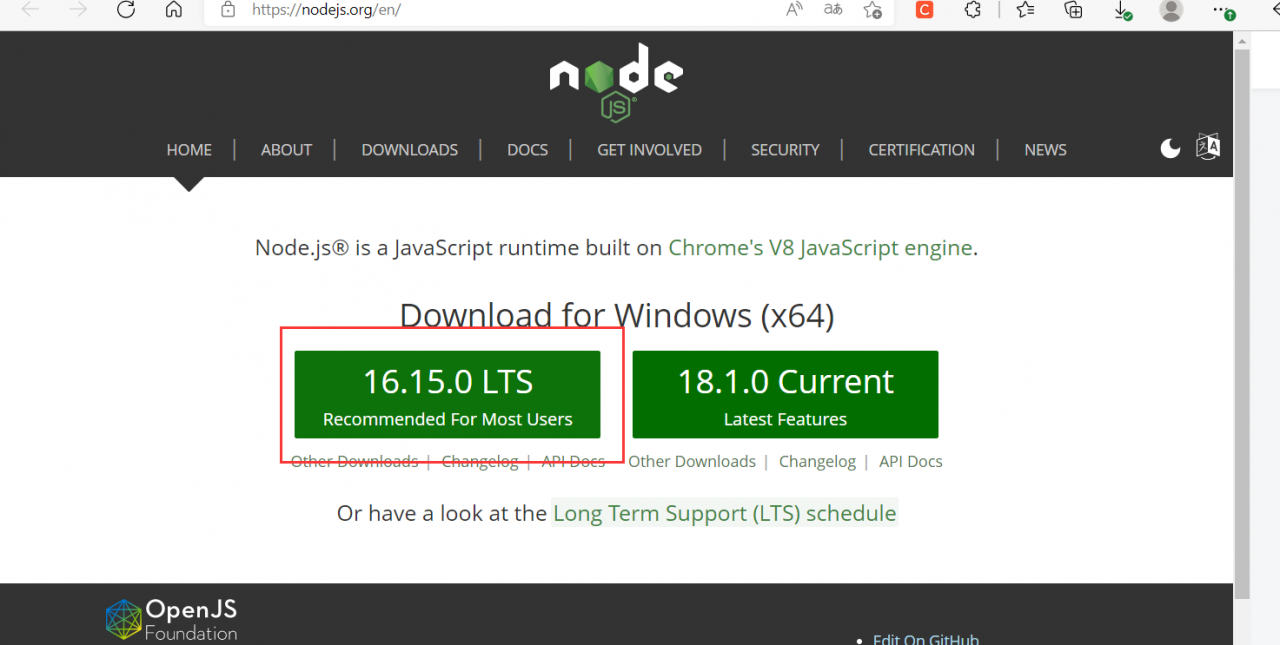This screenshot has width=1280, height=645.
Task: Click the back navigation arrow
Action: (30, 10)
